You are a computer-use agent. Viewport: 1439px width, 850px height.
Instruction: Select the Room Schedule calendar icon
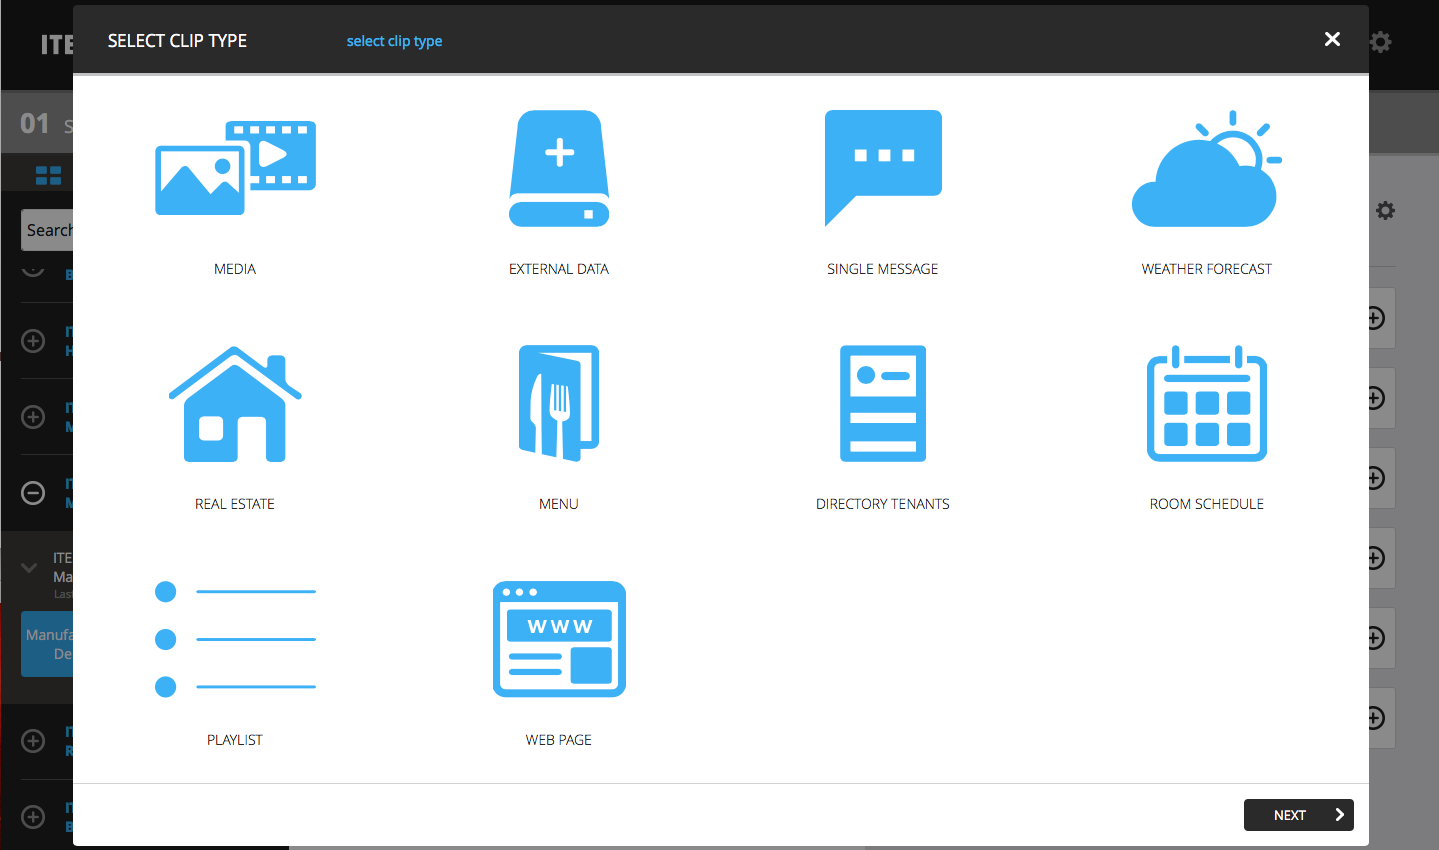click(1207, 404)
